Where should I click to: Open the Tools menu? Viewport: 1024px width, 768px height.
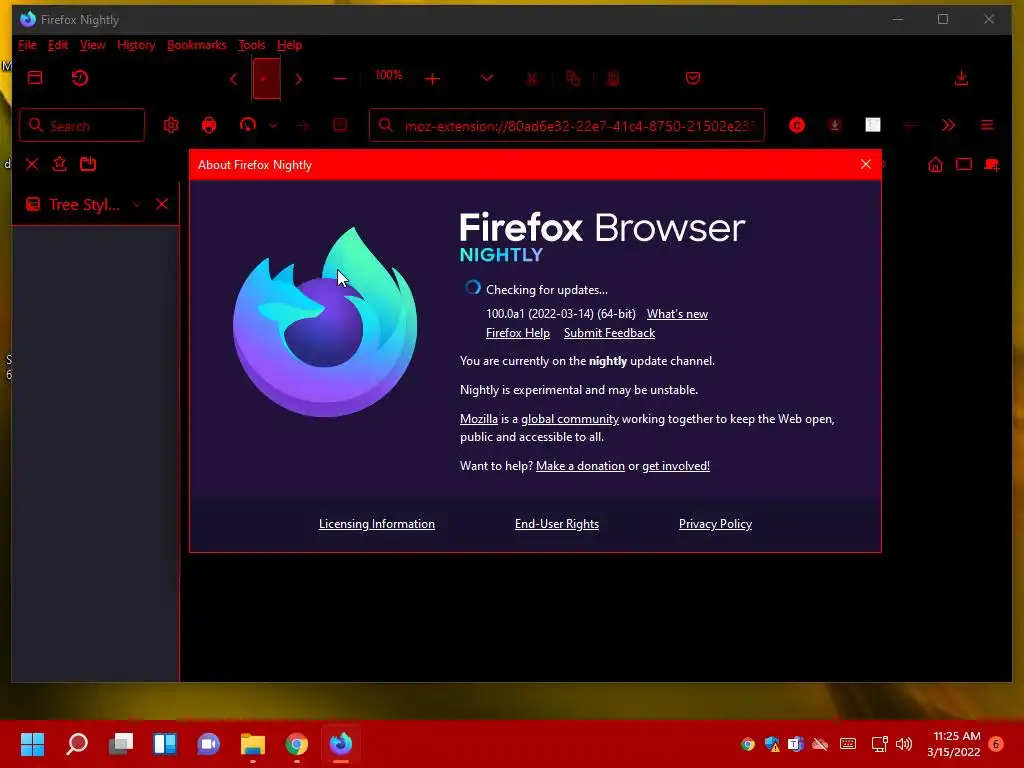[x=251, y=45]
